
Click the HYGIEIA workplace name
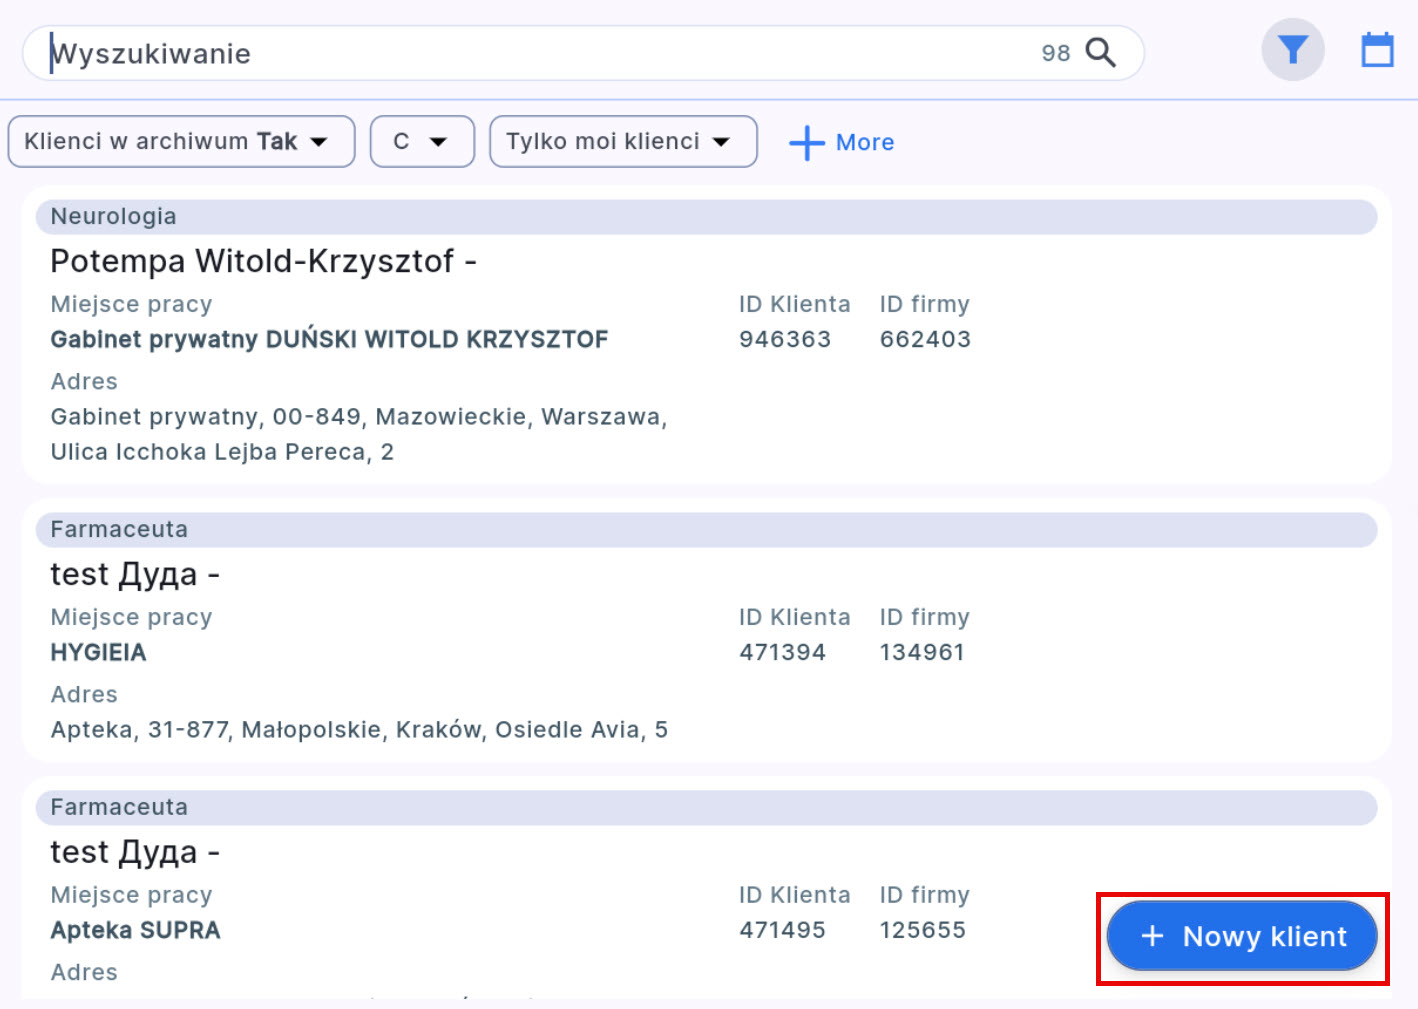(x=98, y=653)
